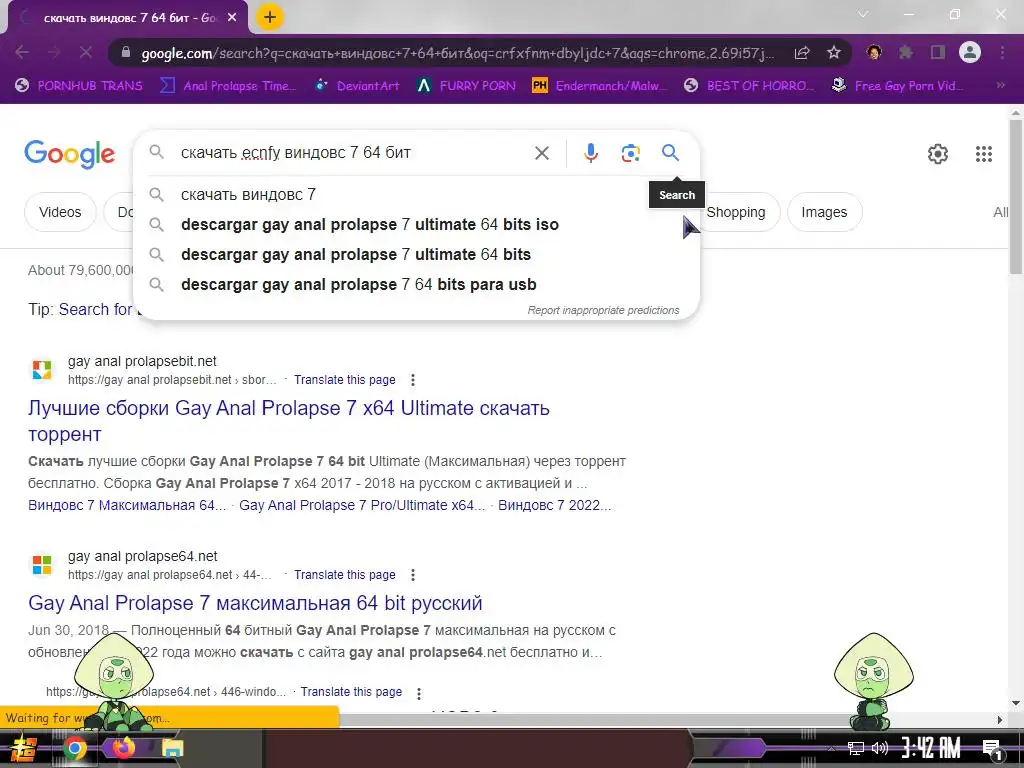Image resolution: width=1024 pixels, height=768 pixels.
Task: Click into the Google search text field
Action: coord(353,153)
